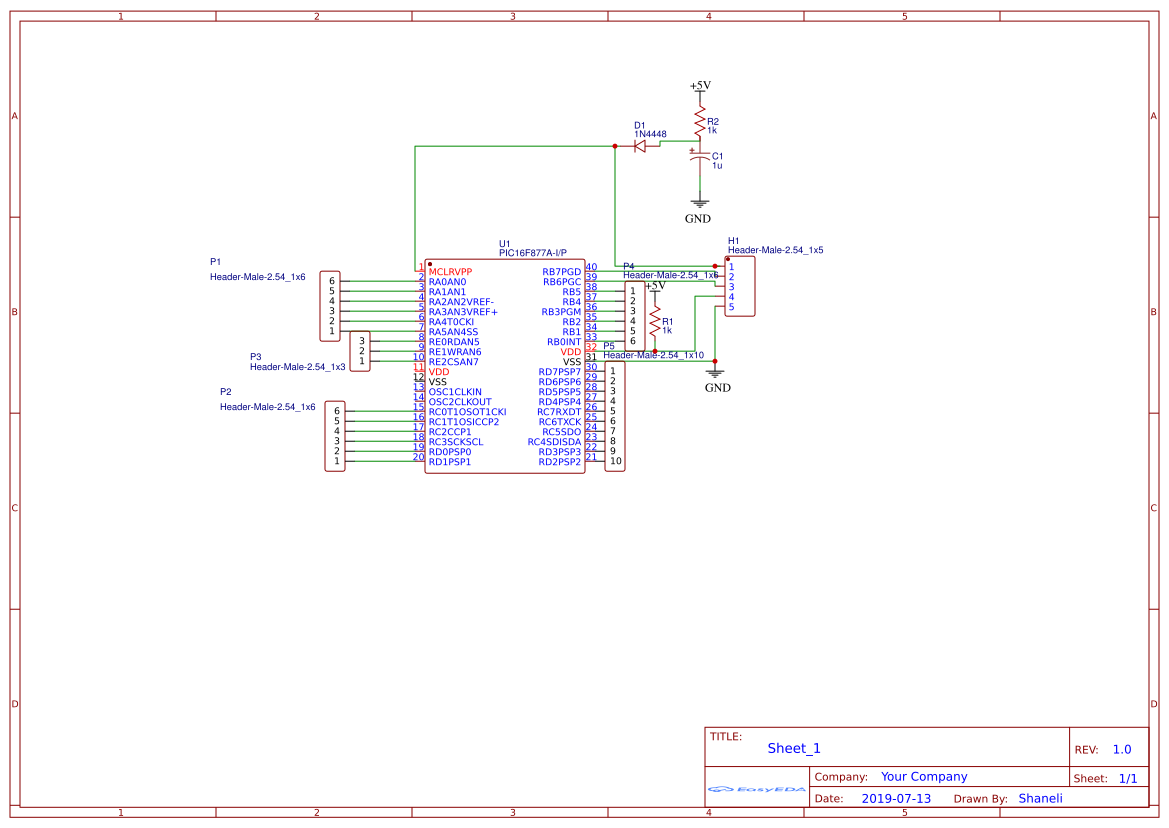Click the Shaneli drawn-by name
This screenshot has width=1169, height=828.
[1041, 798]
